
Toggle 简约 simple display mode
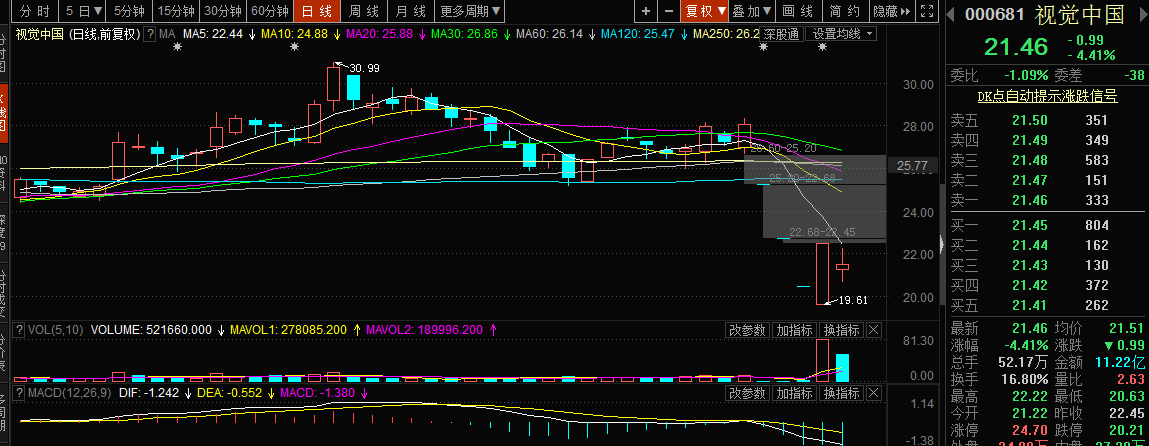(844, 12)
